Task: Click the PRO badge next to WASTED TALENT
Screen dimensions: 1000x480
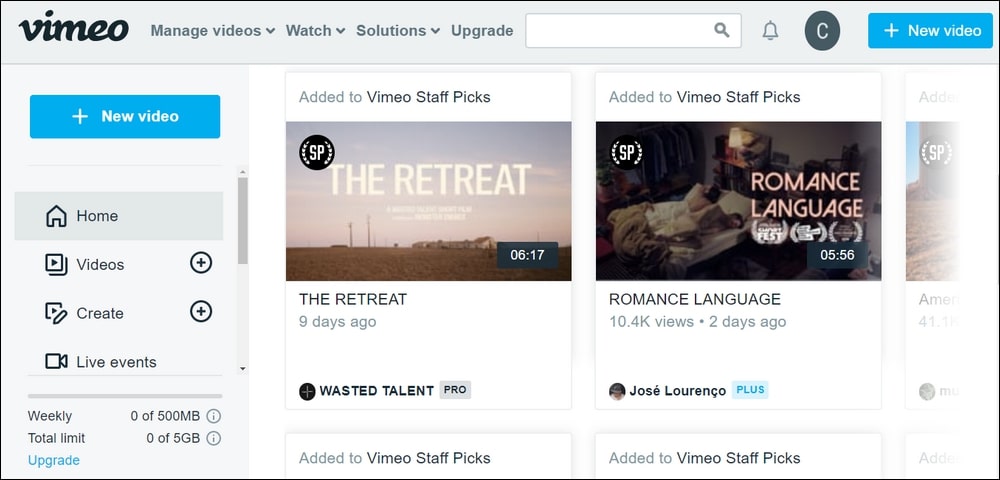Action: tap(455, 390)
